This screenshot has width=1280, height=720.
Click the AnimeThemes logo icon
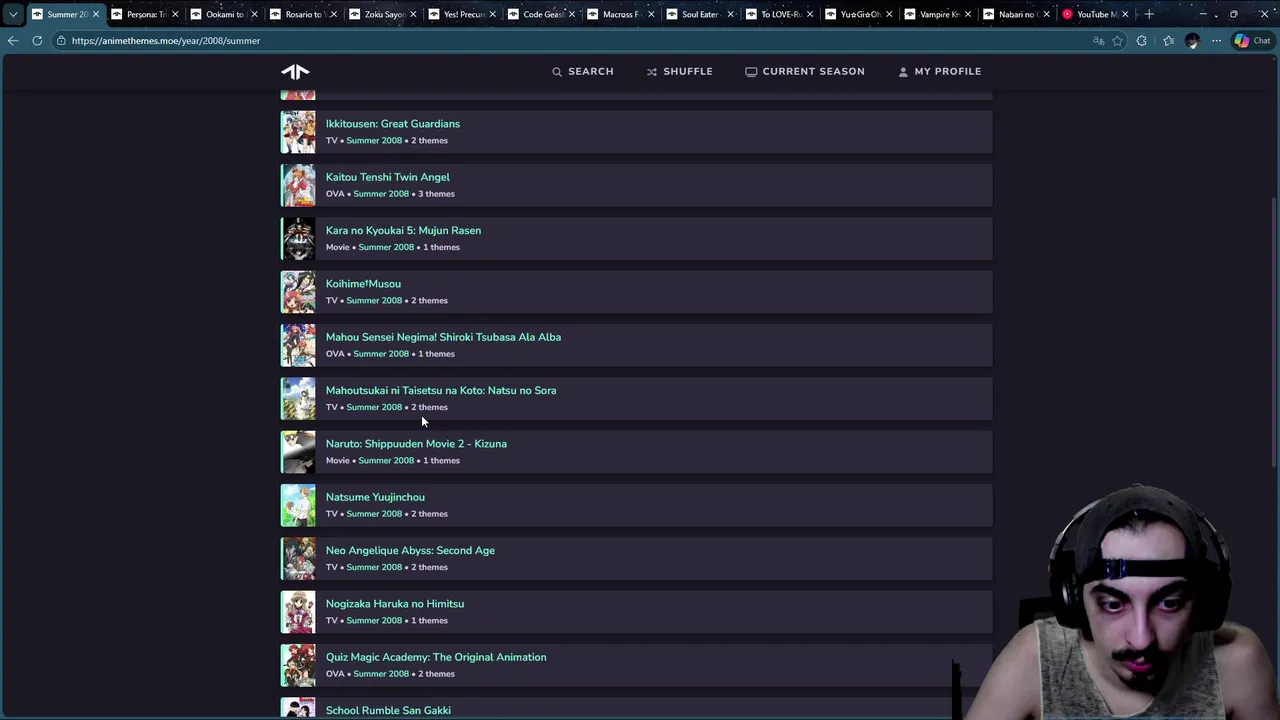point(295,71)
